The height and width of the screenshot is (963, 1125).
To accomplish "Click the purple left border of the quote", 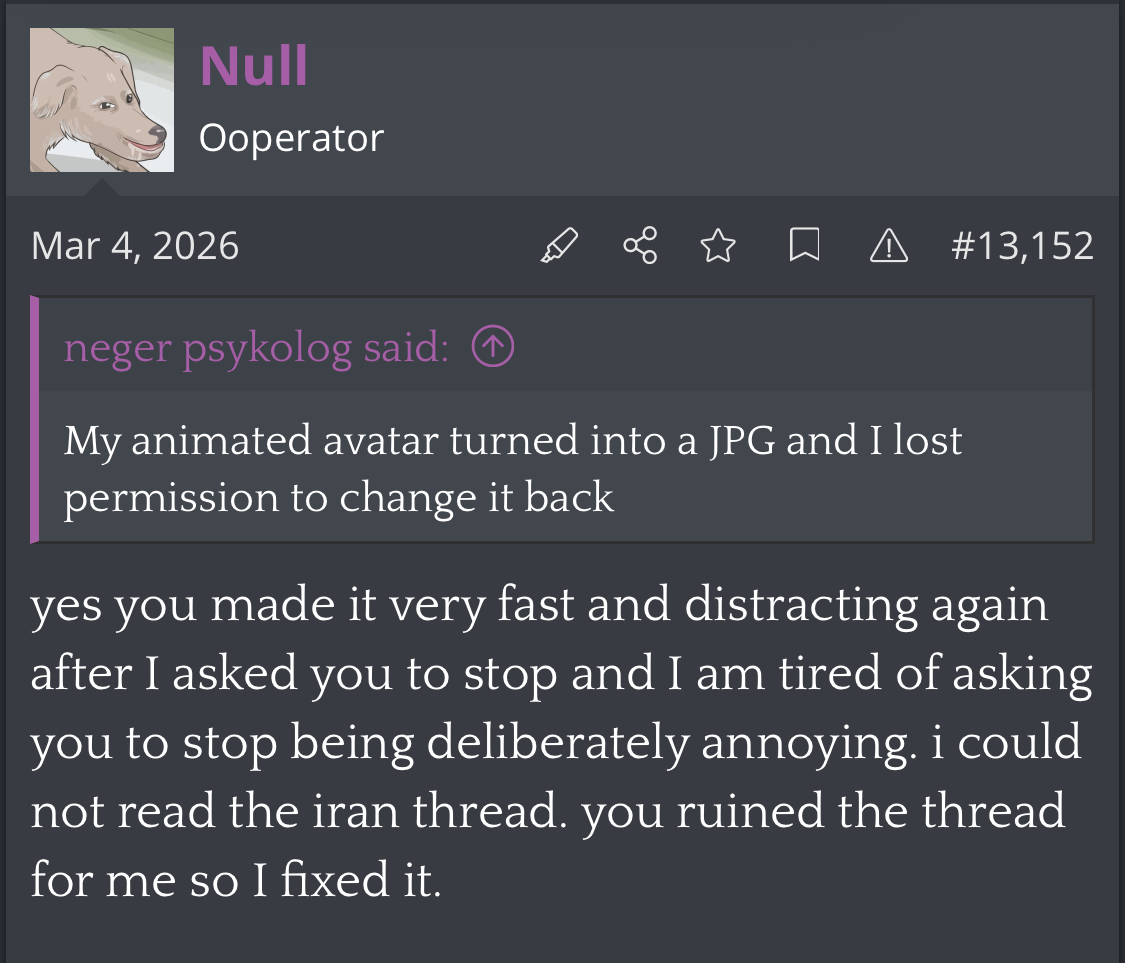I will [x=34, y=419].
